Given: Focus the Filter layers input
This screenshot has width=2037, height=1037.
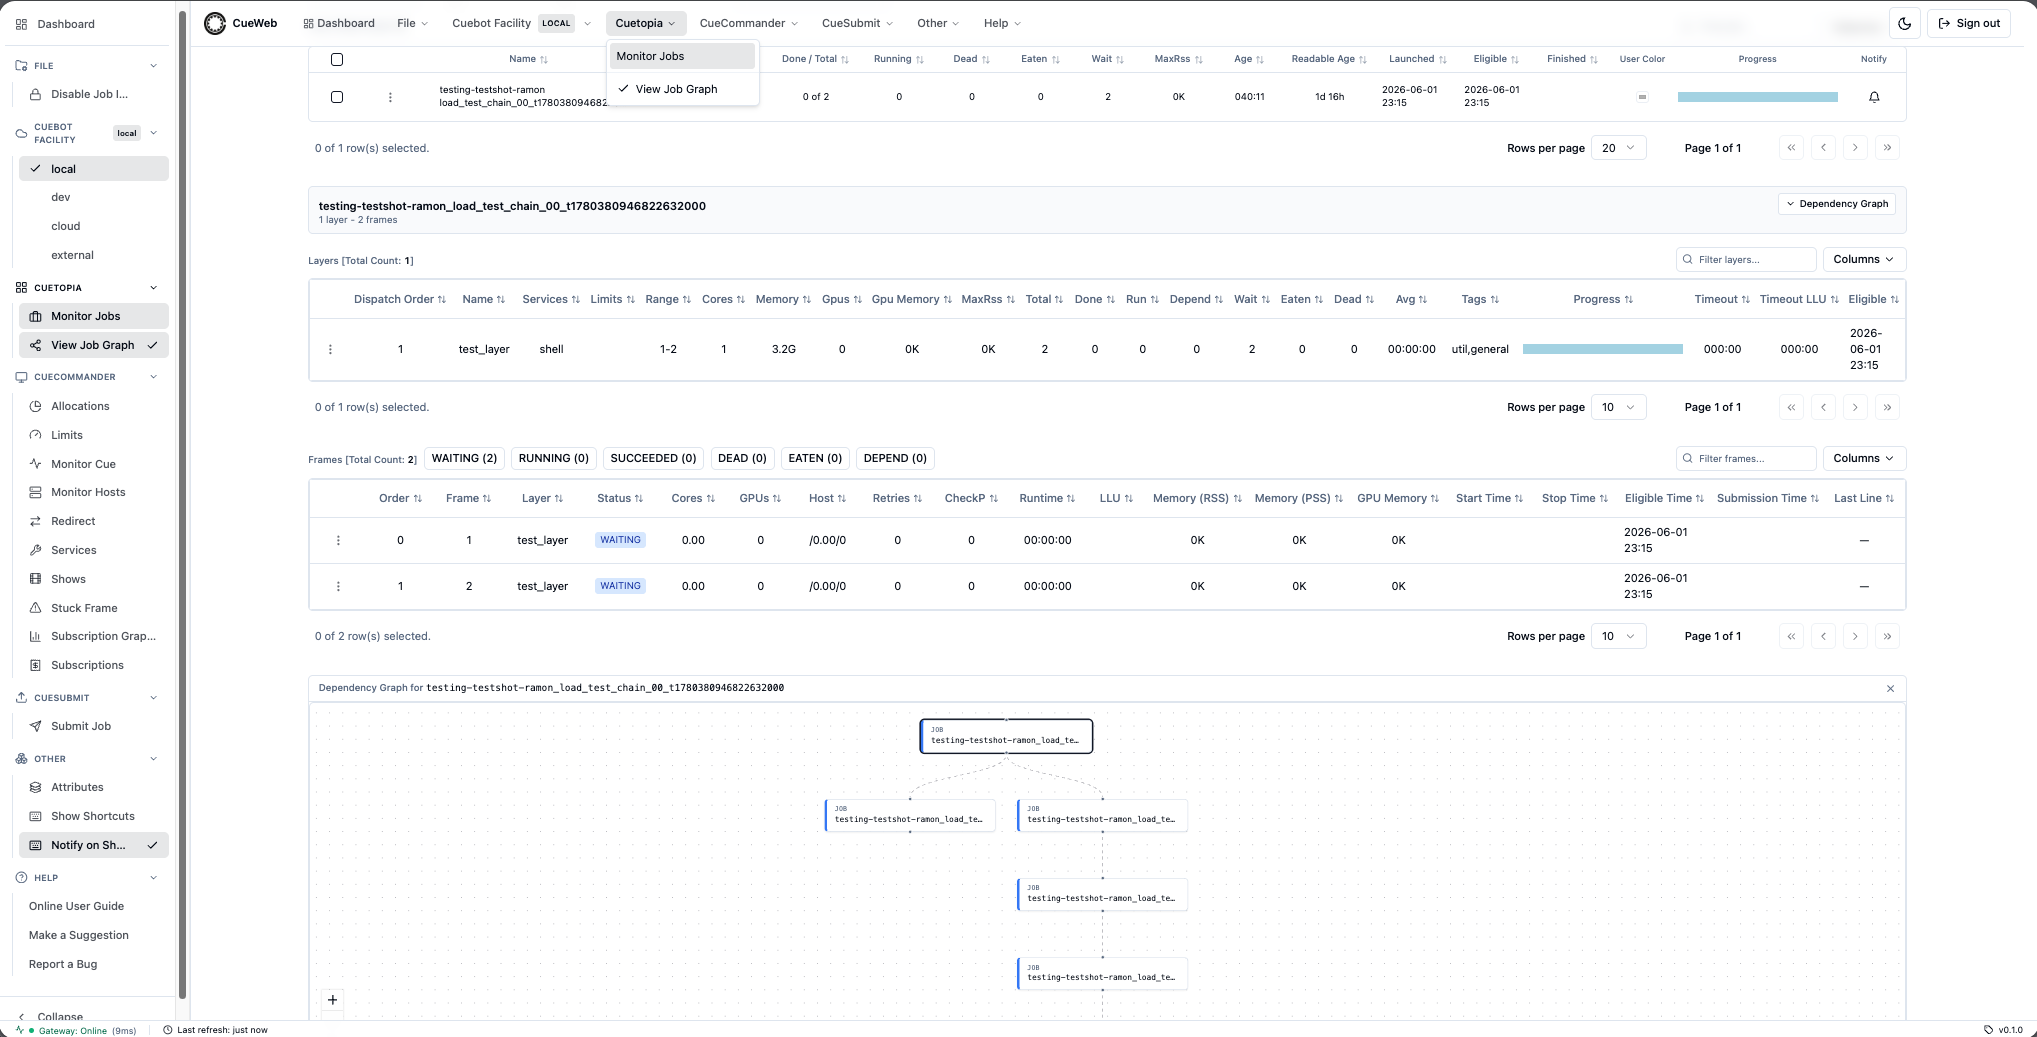Looking at the screenshot, I should pos(1746,259).
